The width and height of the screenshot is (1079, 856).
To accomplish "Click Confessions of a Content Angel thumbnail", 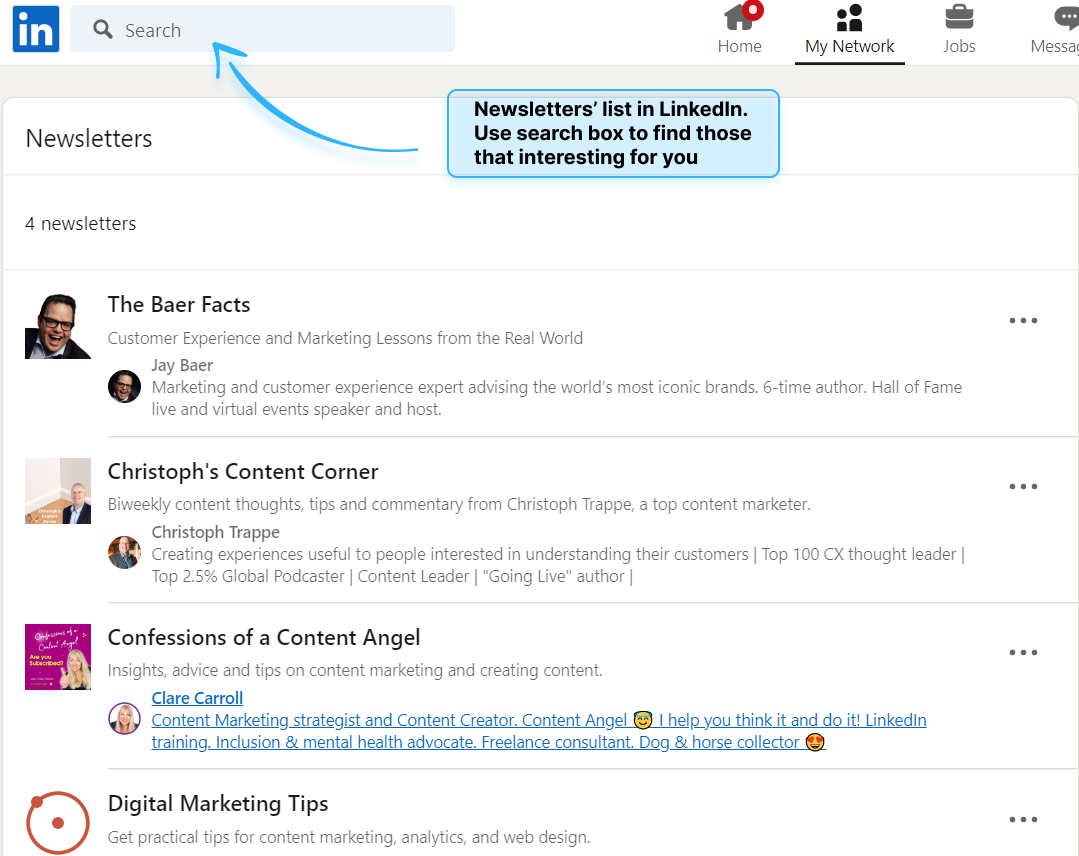I will point(58,657).
